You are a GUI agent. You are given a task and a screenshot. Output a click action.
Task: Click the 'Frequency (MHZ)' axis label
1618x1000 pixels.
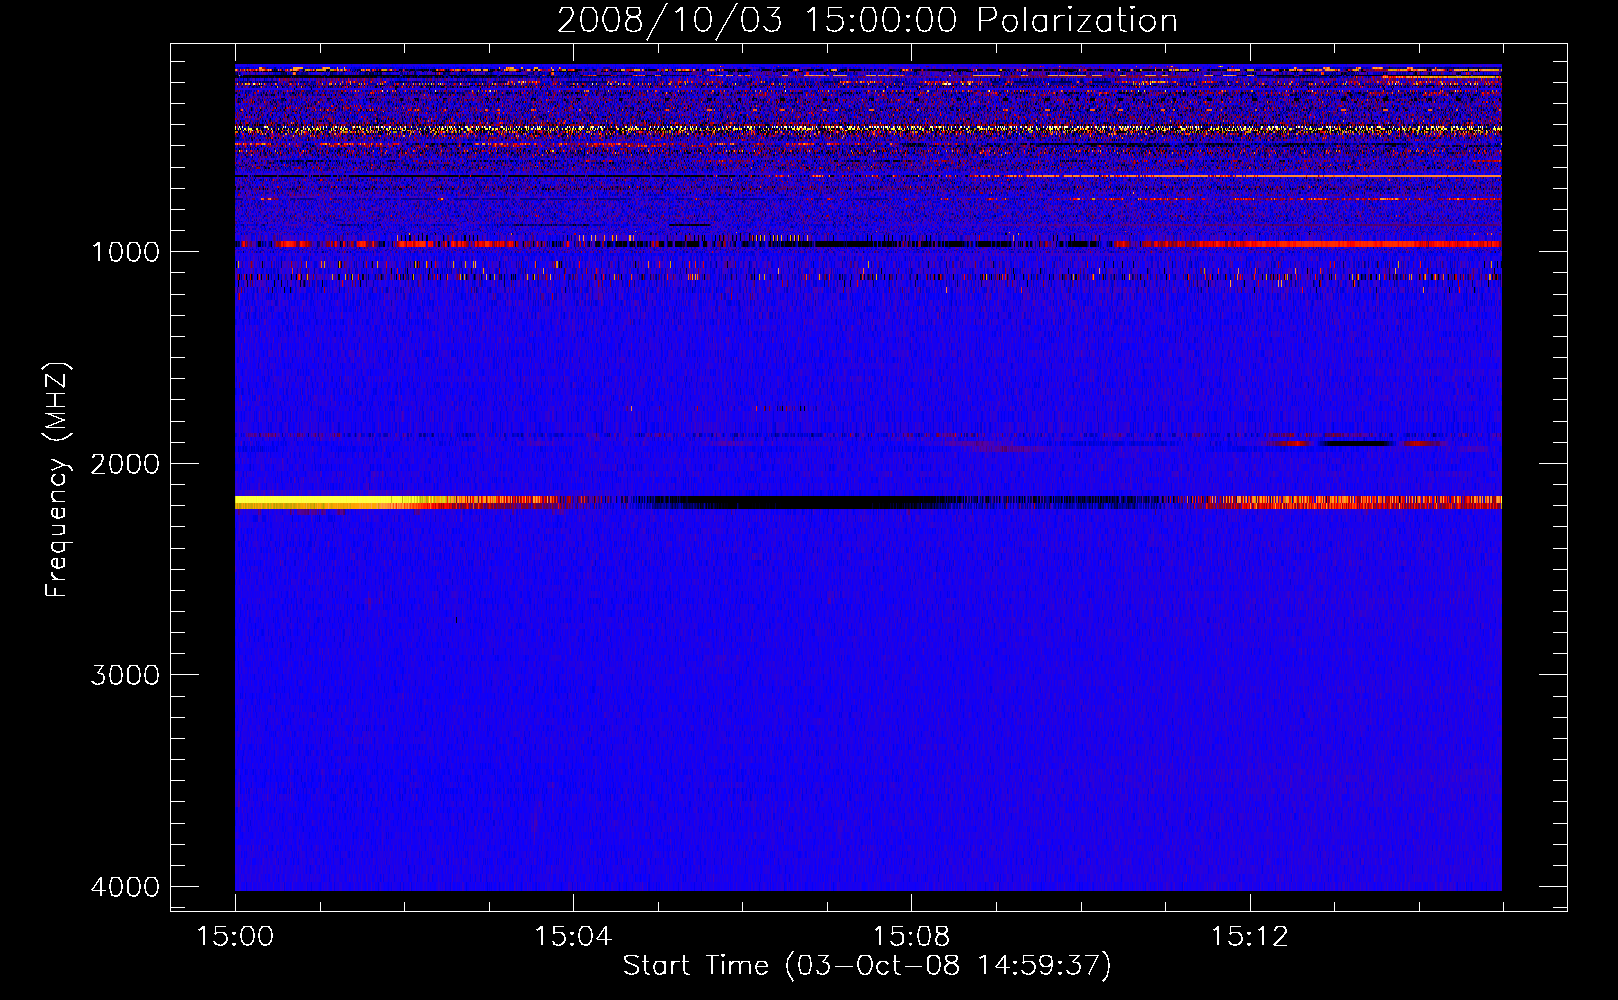(x=56, y=479)
